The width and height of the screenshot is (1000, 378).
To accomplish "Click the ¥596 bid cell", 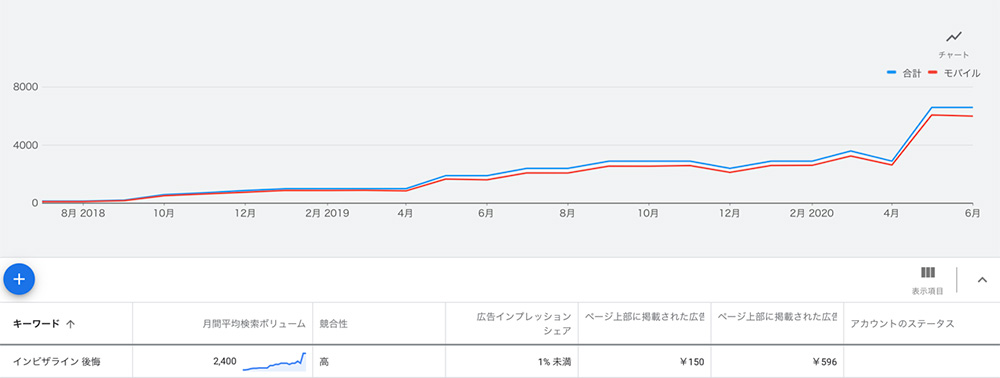I will point(825,362).
